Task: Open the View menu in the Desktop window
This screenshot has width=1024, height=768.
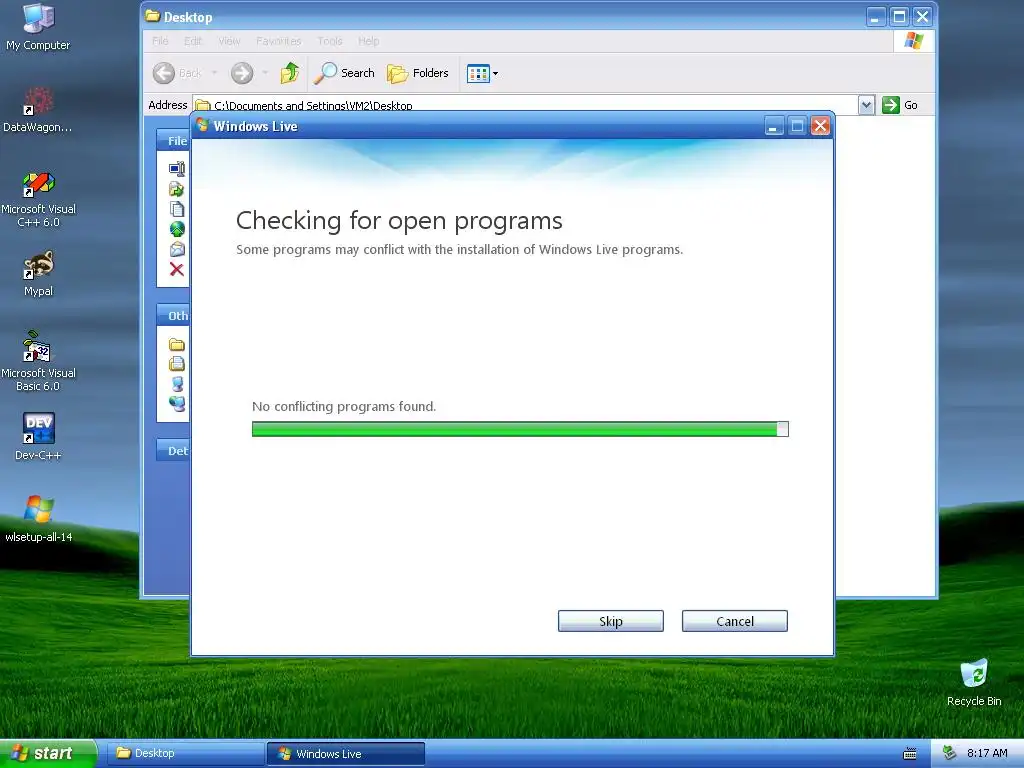Action: pyautogui.click(x=229, y=40)
